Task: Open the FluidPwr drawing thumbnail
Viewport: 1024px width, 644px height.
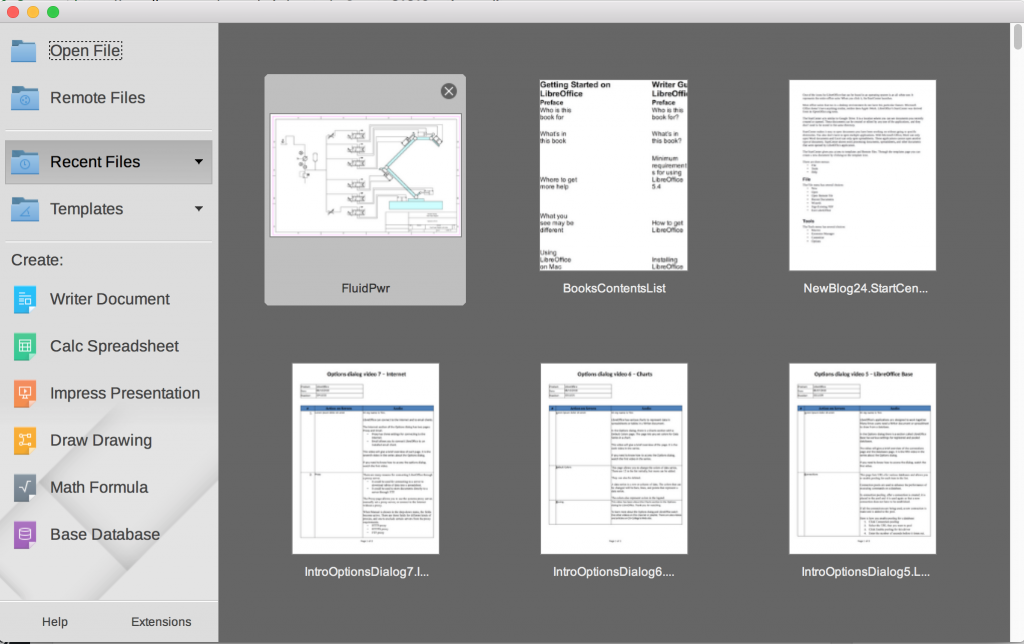Action: pos(366,175)
